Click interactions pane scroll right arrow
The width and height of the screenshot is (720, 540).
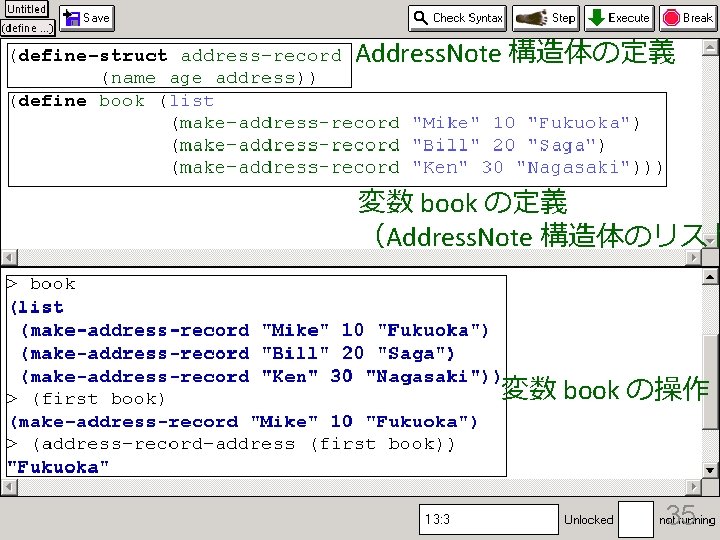(693, 487)
